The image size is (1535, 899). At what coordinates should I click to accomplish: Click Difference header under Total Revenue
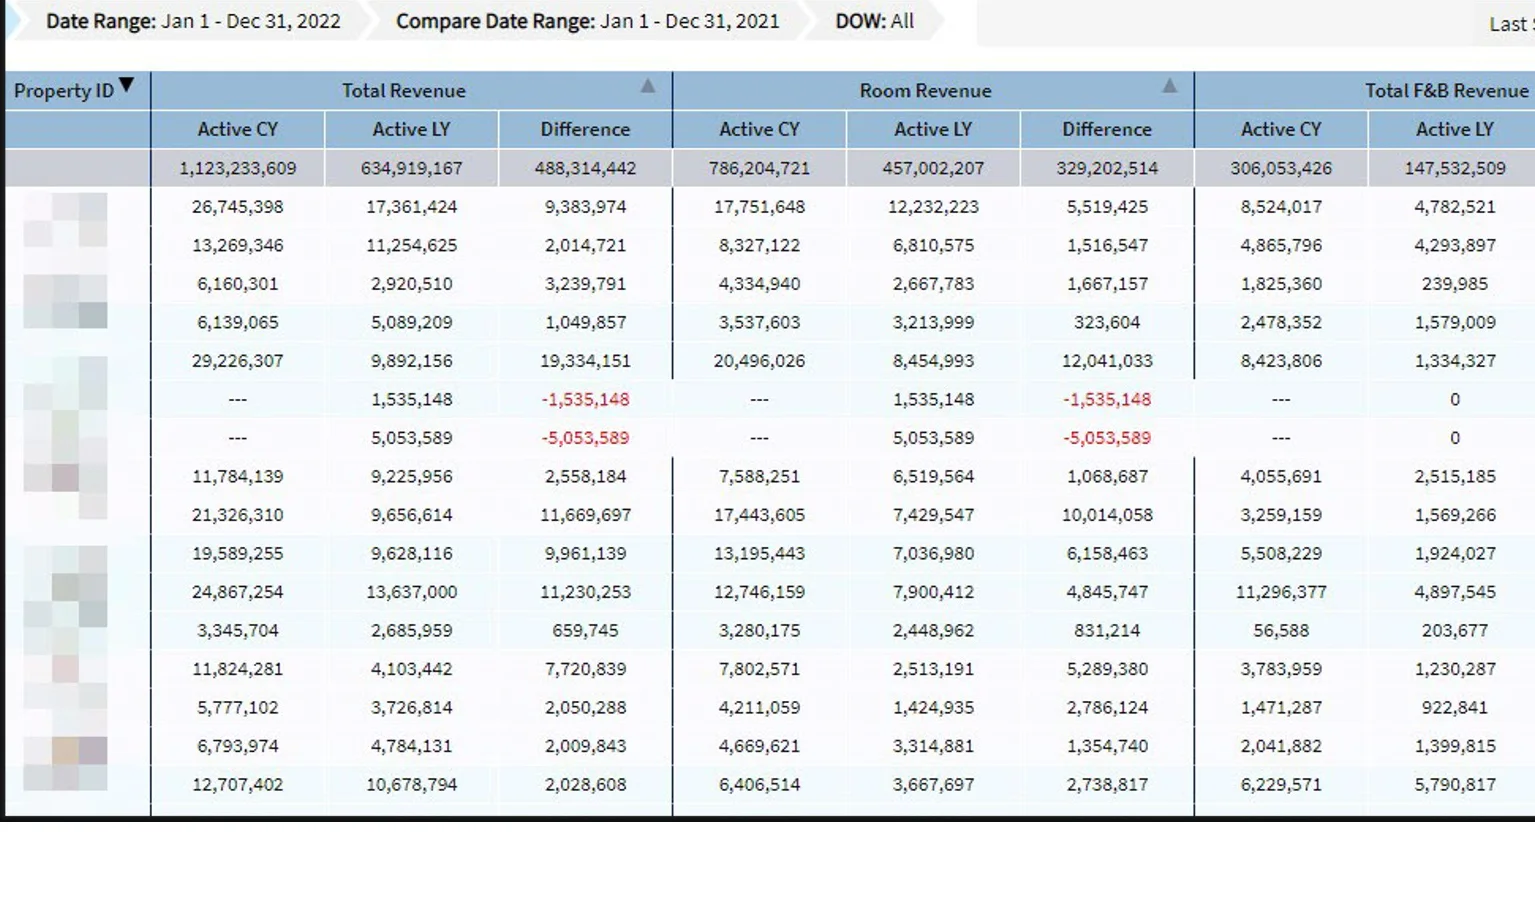click(x=585, y=129)
